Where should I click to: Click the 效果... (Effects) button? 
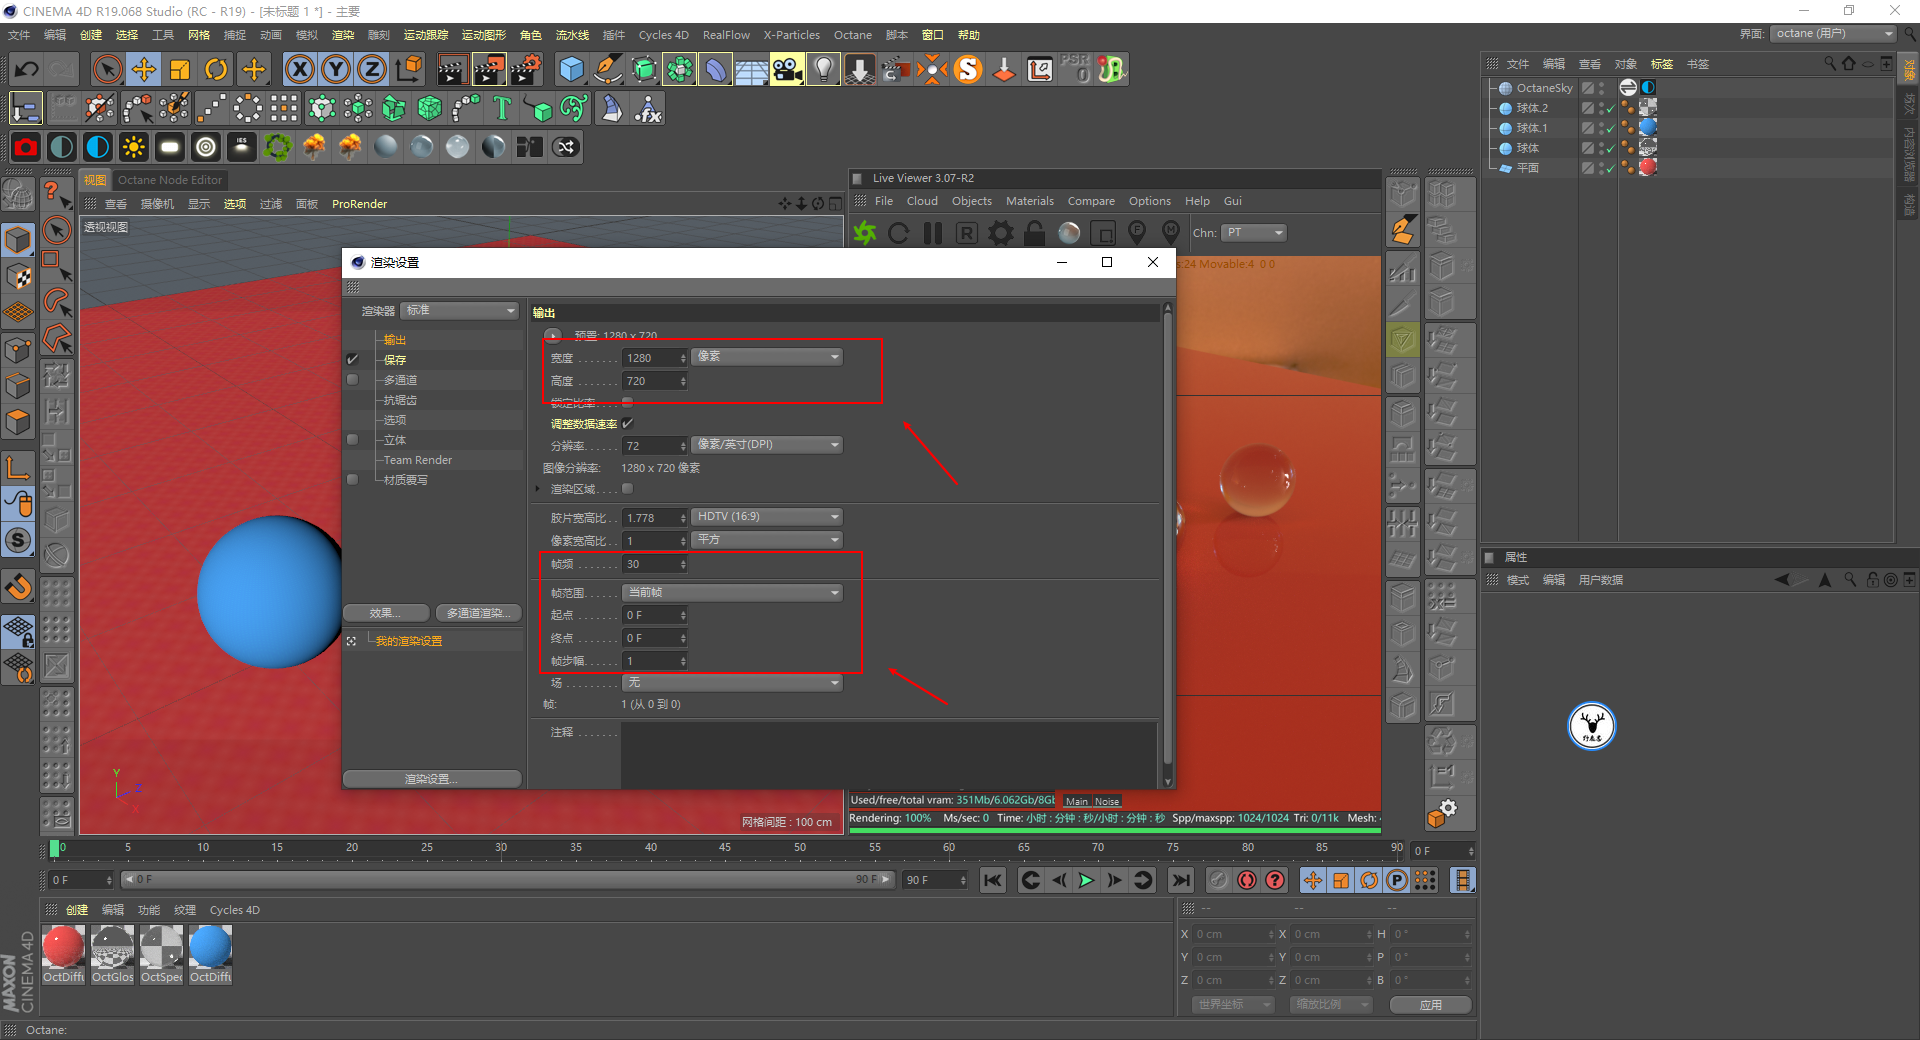tap(386, 613)
